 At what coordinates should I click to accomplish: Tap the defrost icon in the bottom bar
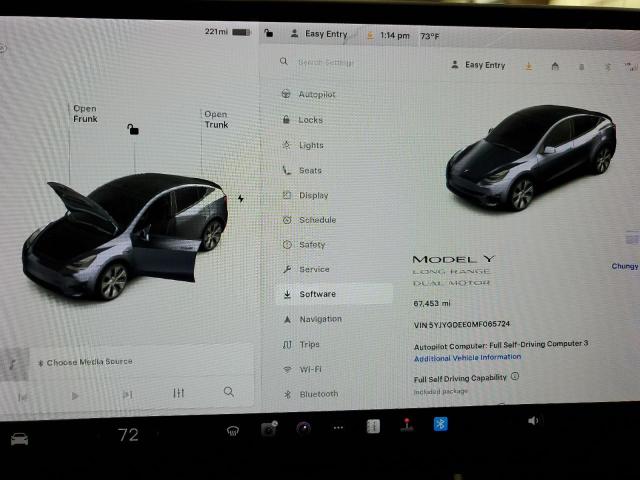(x=233, y=431)
